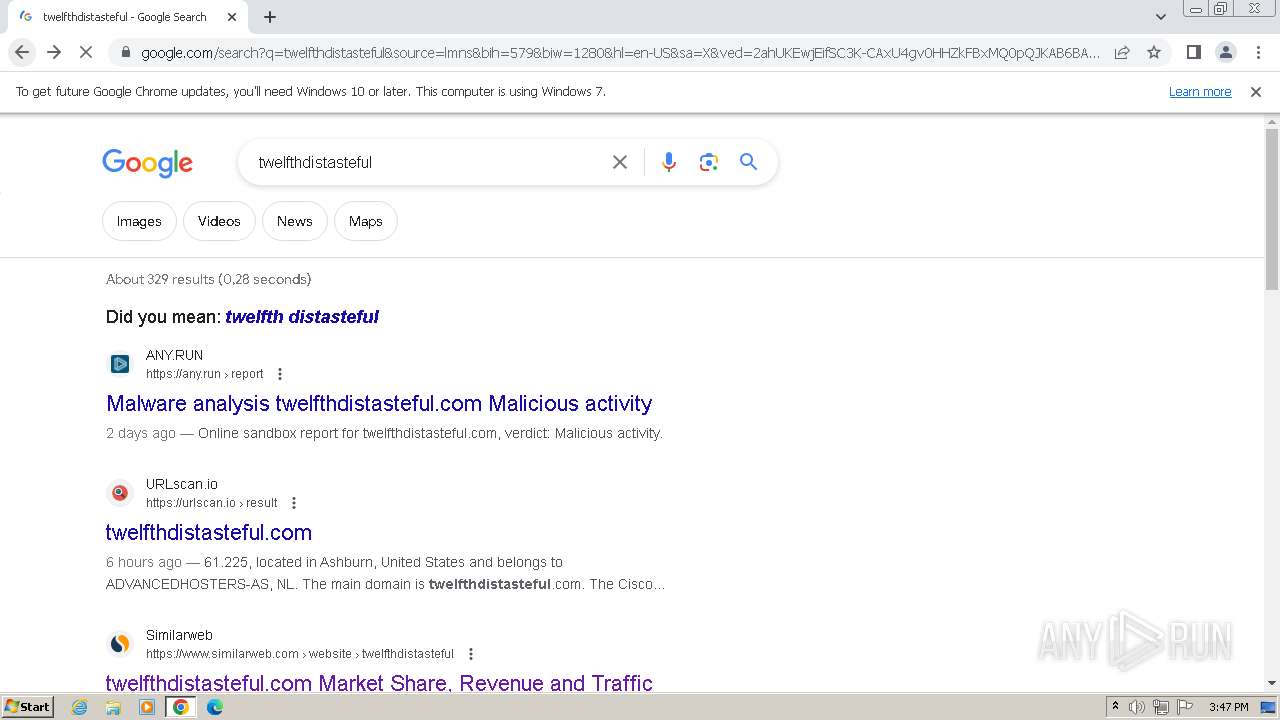Open site info padlock in address bar
This screenshot has height=720, width=1280.
coord(125,53)
